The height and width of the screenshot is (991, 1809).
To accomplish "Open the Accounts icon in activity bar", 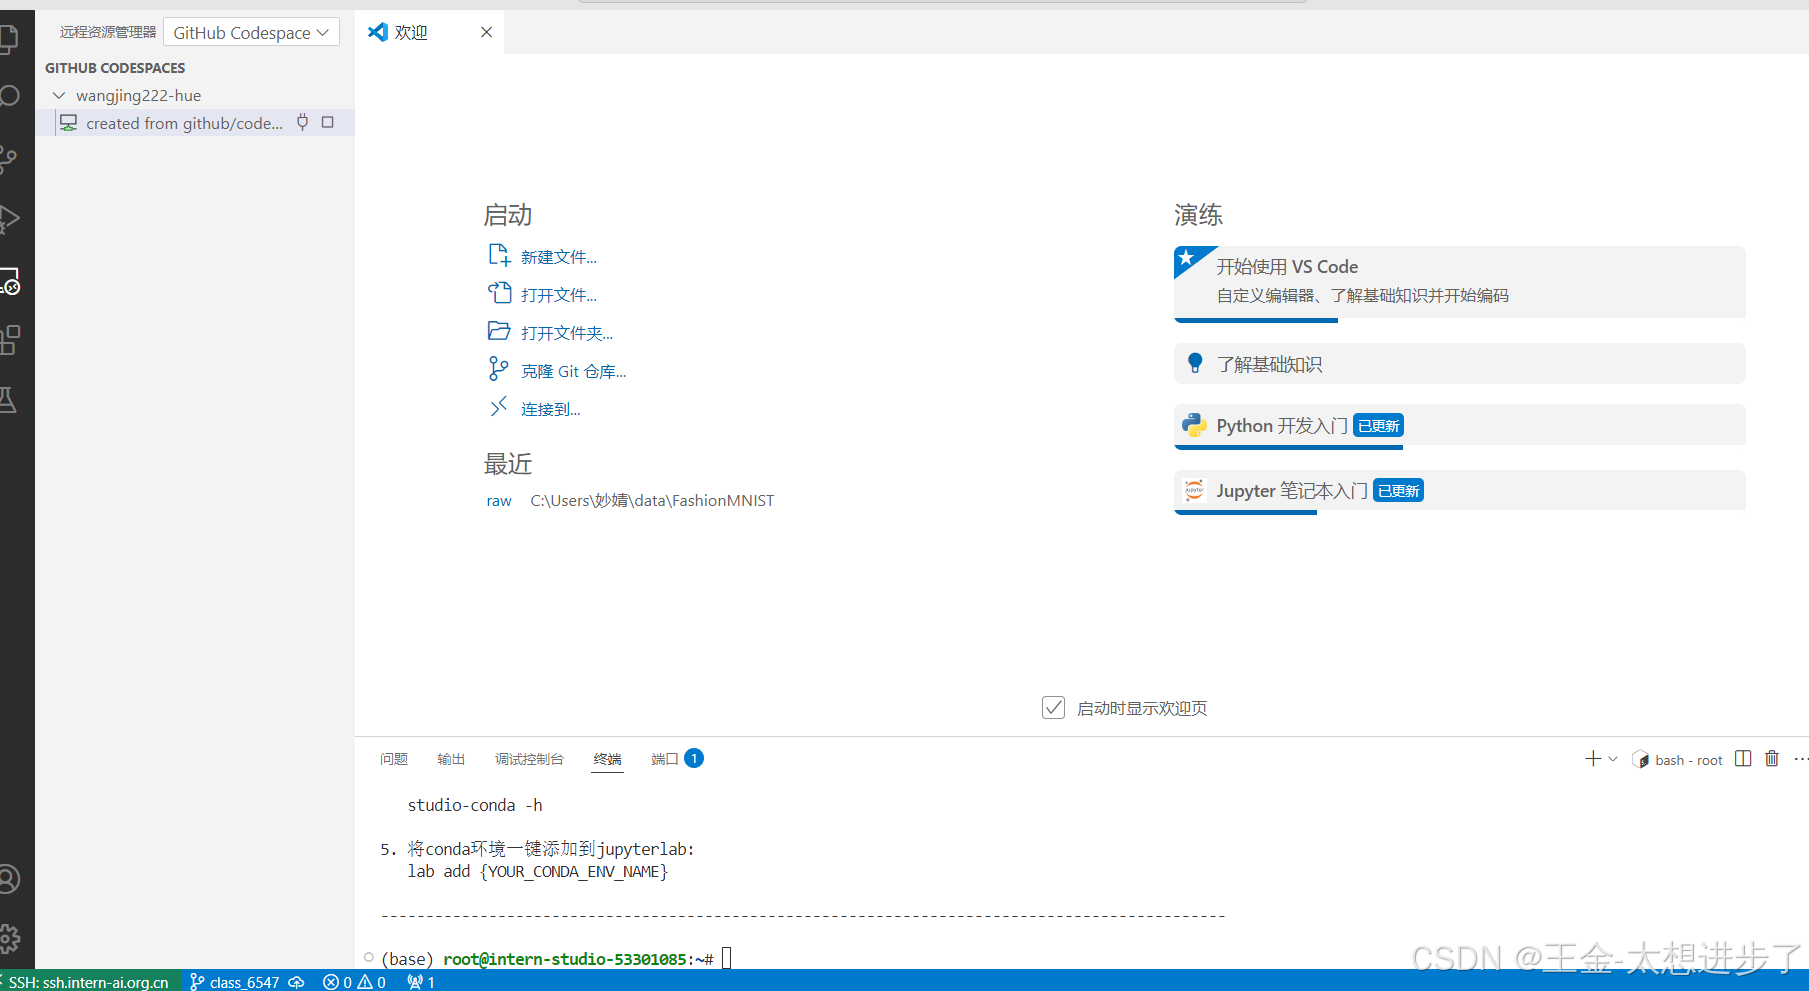I will click(x=8, y=879).
